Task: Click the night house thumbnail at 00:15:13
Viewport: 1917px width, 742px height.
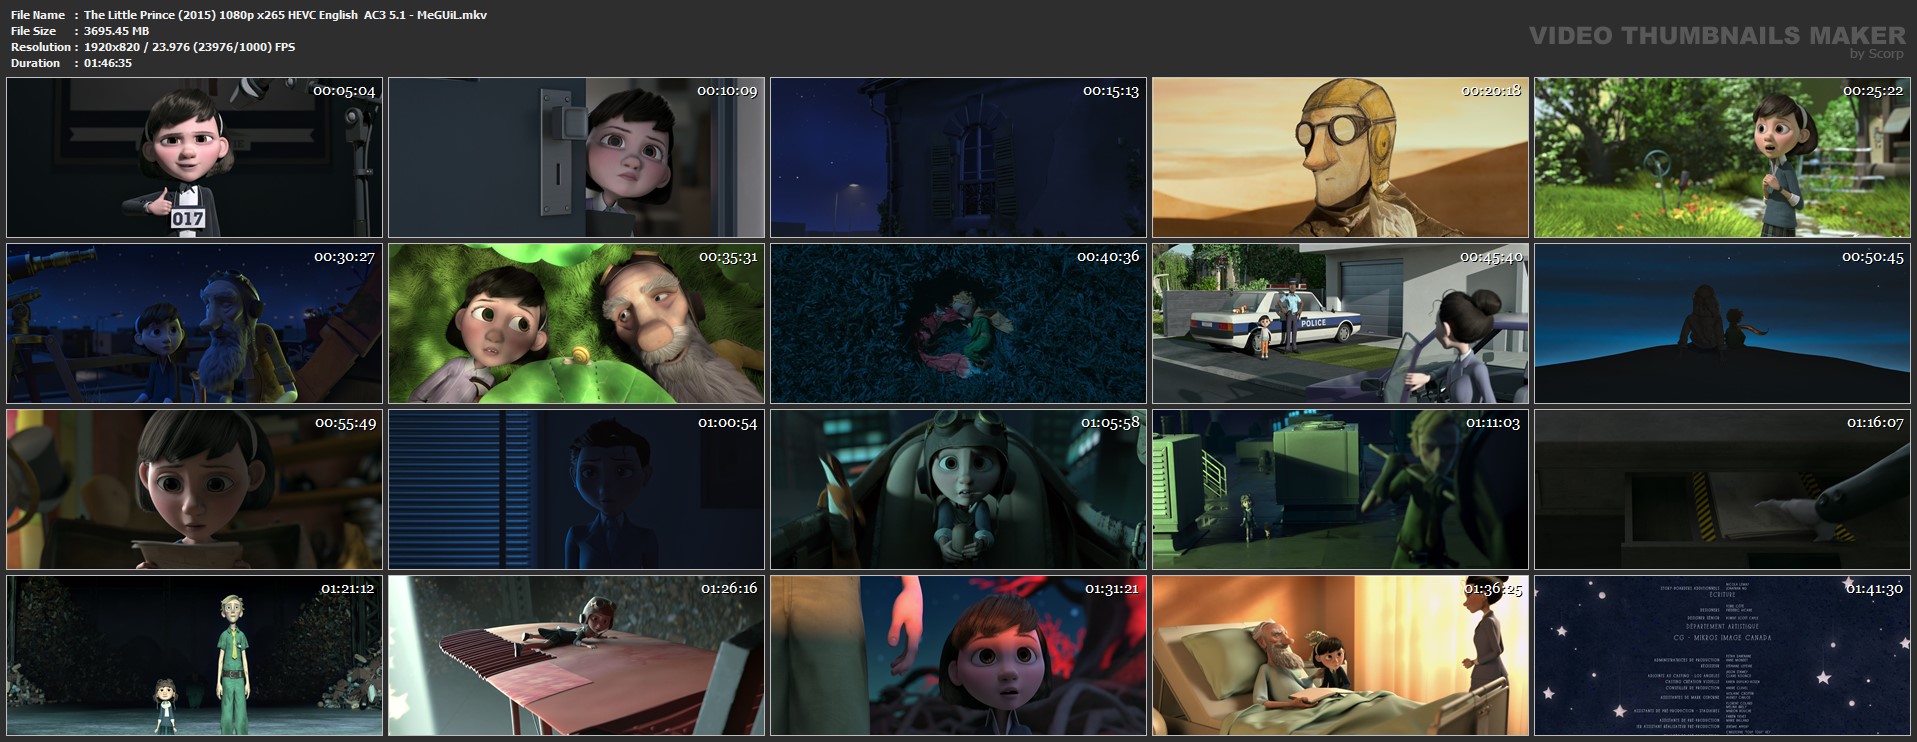Action: tap(958, 157)
